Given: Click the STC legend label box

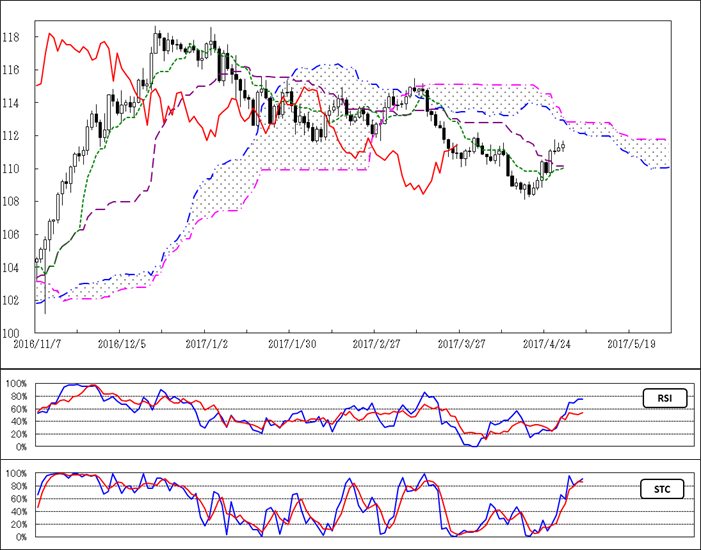Looking at the screenshot, I should pos(661,489).
